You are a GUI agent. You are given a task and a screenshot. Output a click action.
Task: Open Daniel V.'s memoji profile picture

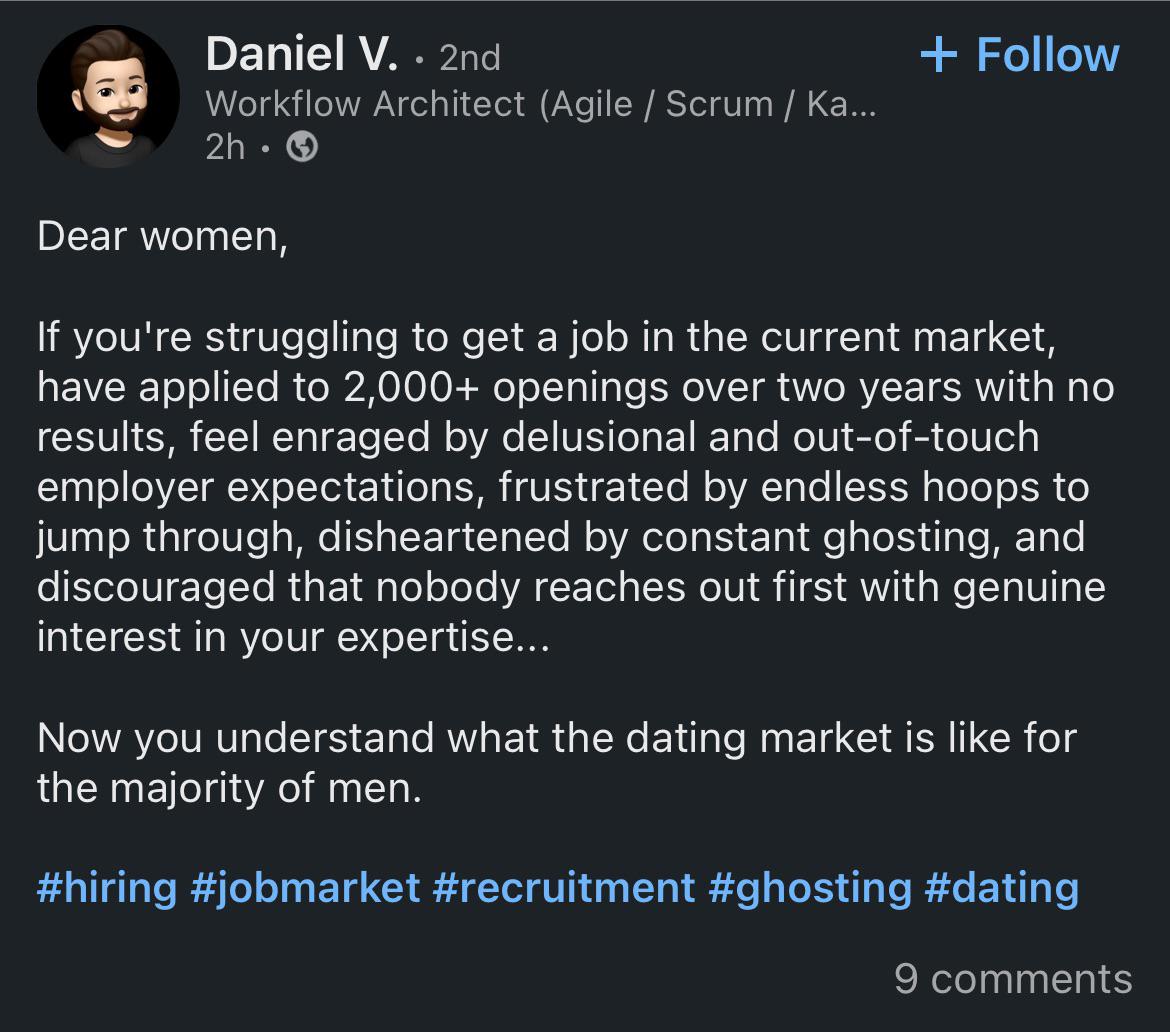coord(108,96)
